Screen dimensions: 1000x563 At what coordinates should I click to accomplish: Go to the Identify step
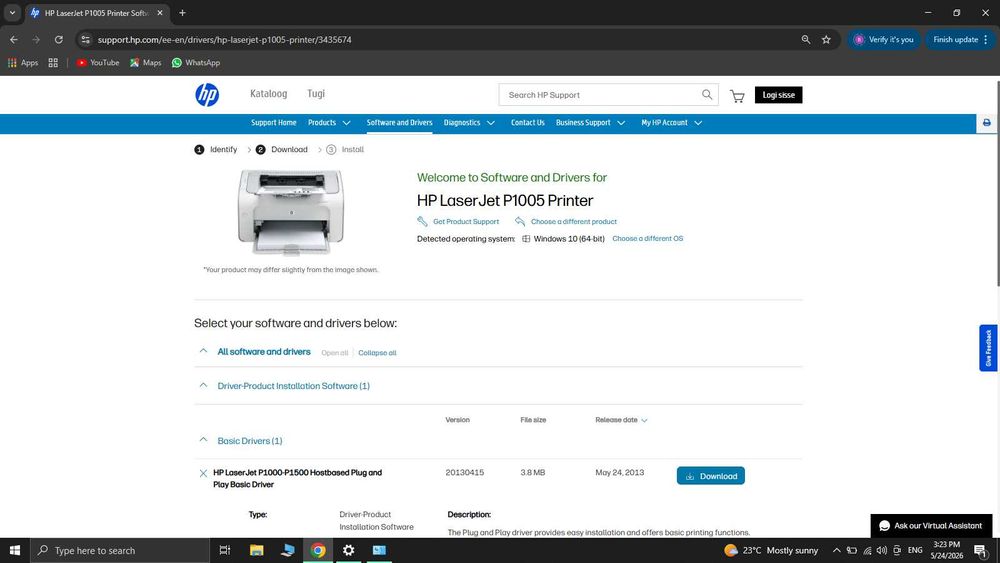[x=216, y=149]
